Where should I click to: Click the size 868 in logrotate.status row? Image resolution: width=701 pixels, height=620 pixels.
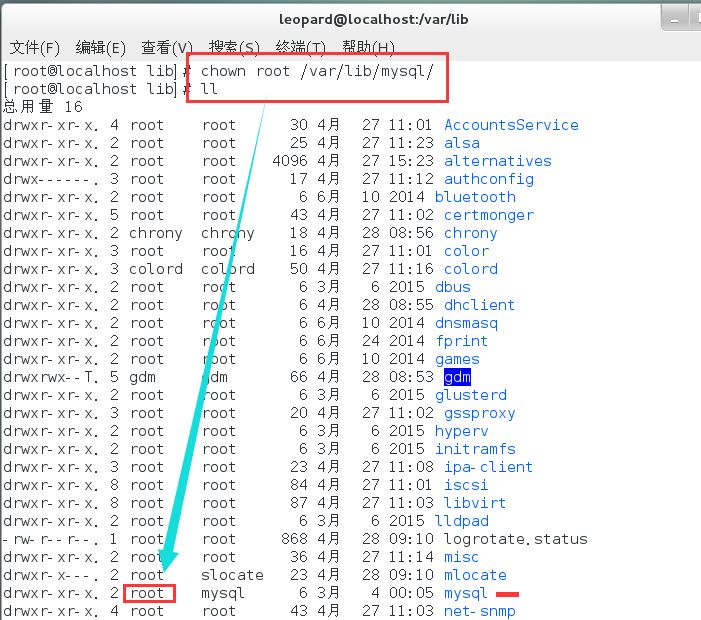[295, 539]
